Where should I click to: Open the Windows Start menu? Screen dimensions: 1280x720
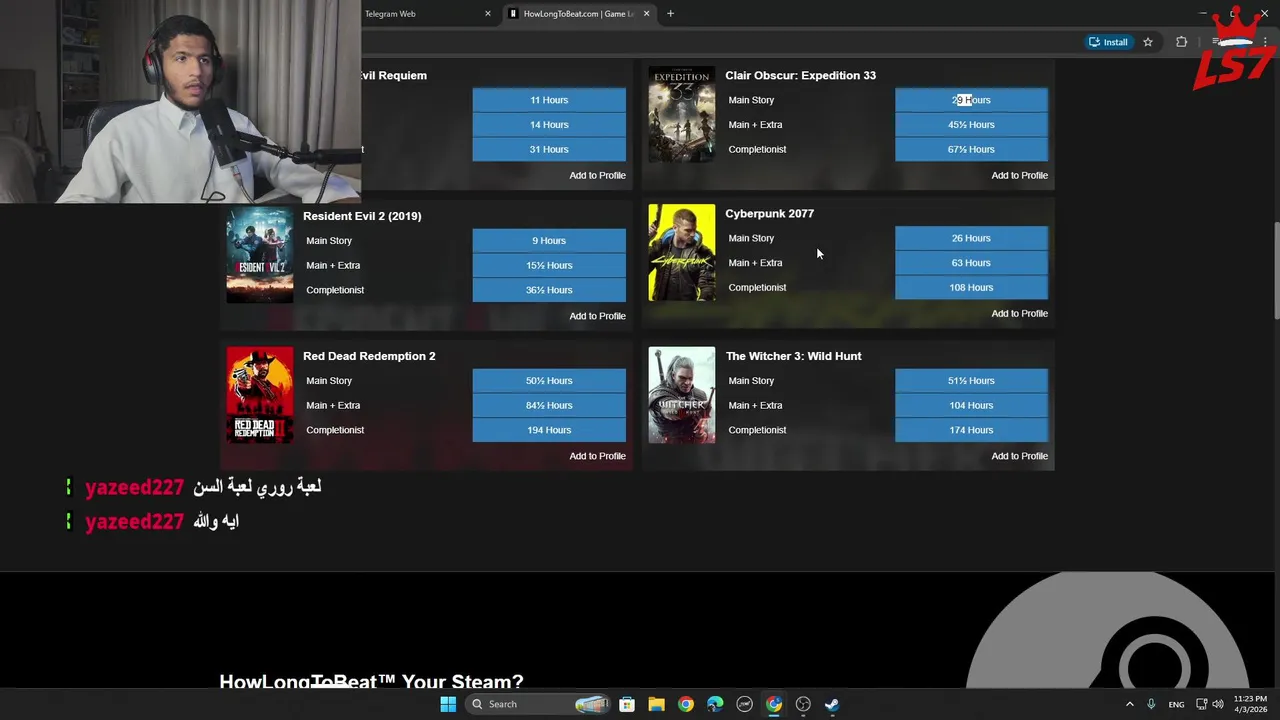[x=448, y=704]
